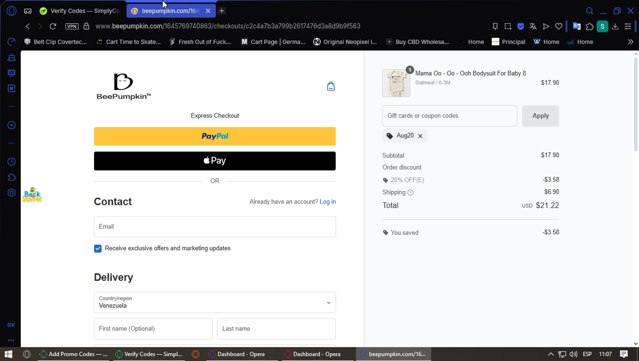Click the browser back arrow
The image size is (639, 361).
[28, 26]
